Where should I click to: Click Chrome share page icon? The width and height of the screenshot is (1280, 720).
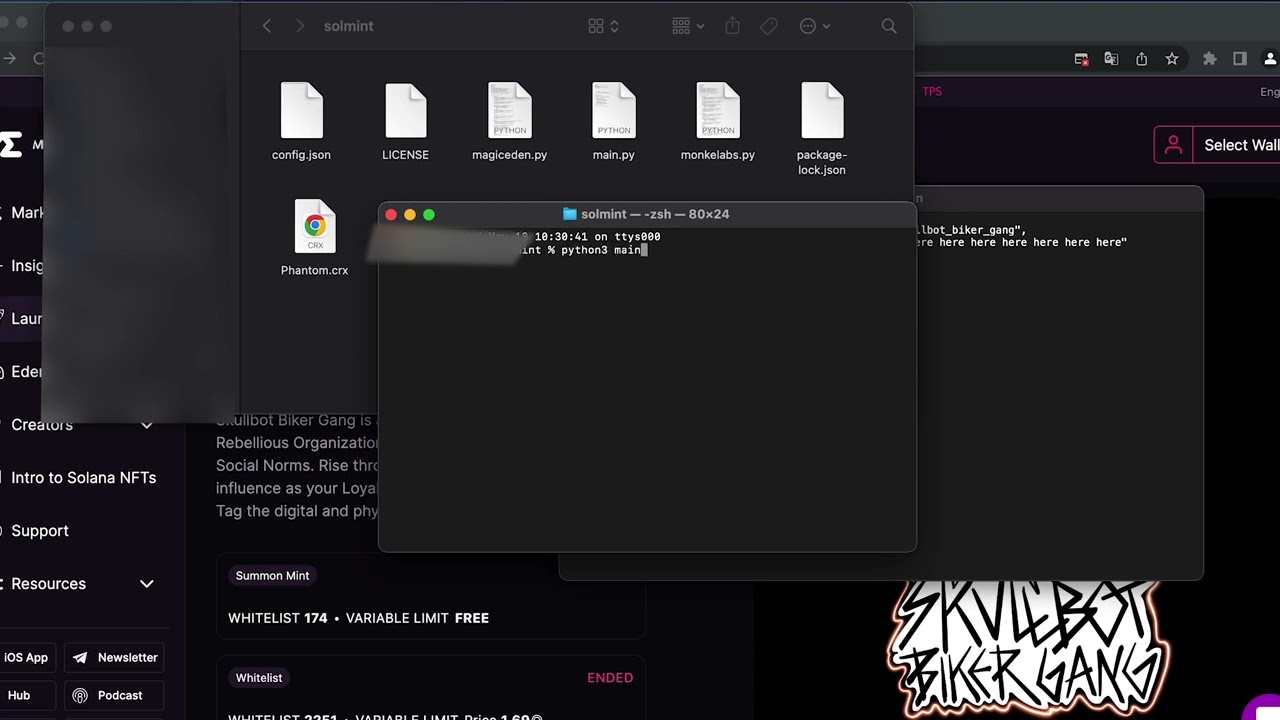(1141, 59)
